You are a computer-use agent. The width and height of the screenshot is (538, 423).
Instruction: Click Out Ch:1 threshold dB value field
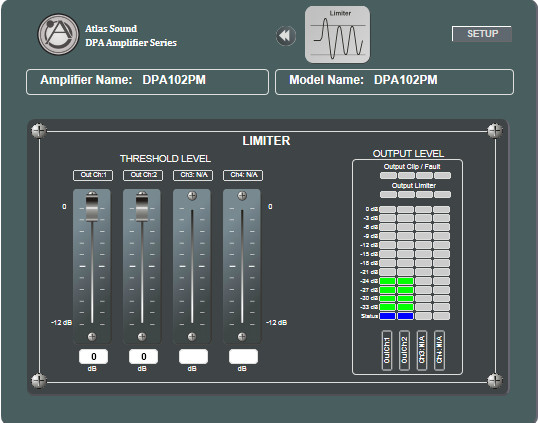[93, 356]
